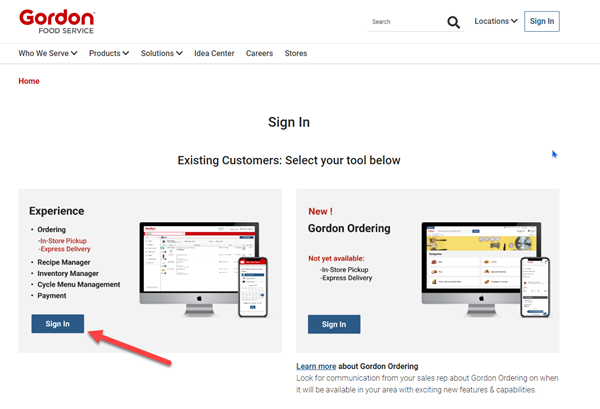
Task: Click the Payment list item
Action: point(52,295)
